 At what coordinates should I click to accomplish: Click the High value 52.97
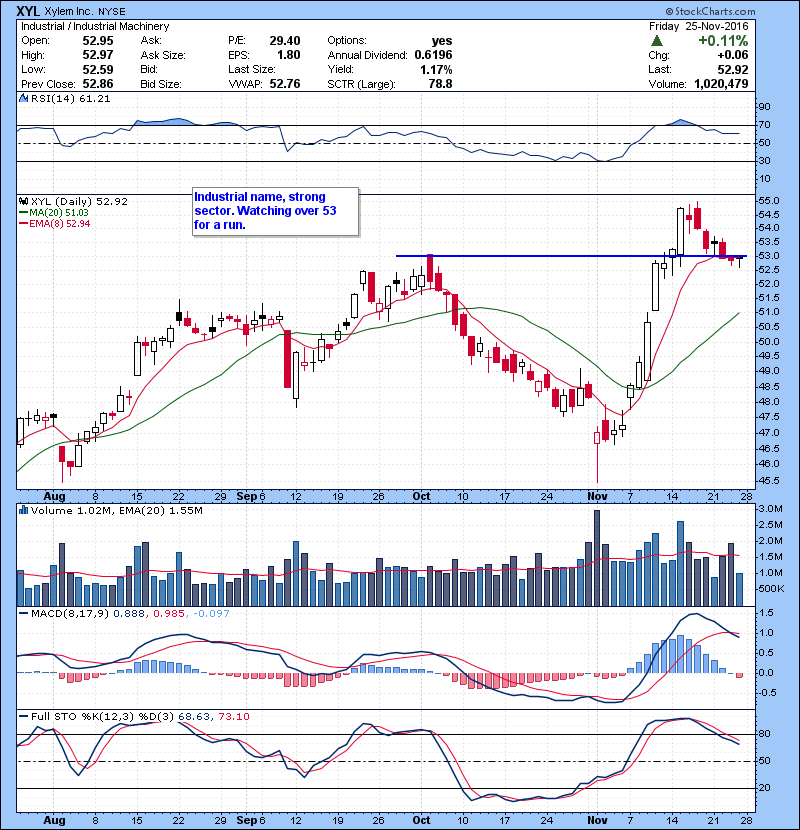point(97,55)
